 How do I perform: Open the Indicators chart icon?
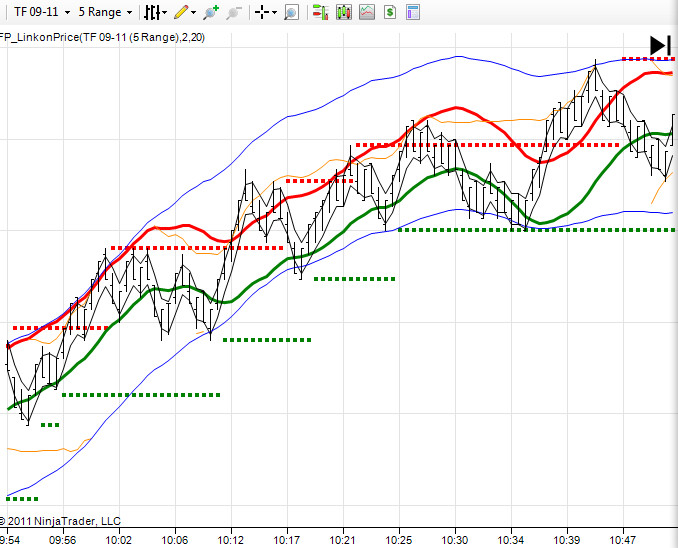[367, 12]
